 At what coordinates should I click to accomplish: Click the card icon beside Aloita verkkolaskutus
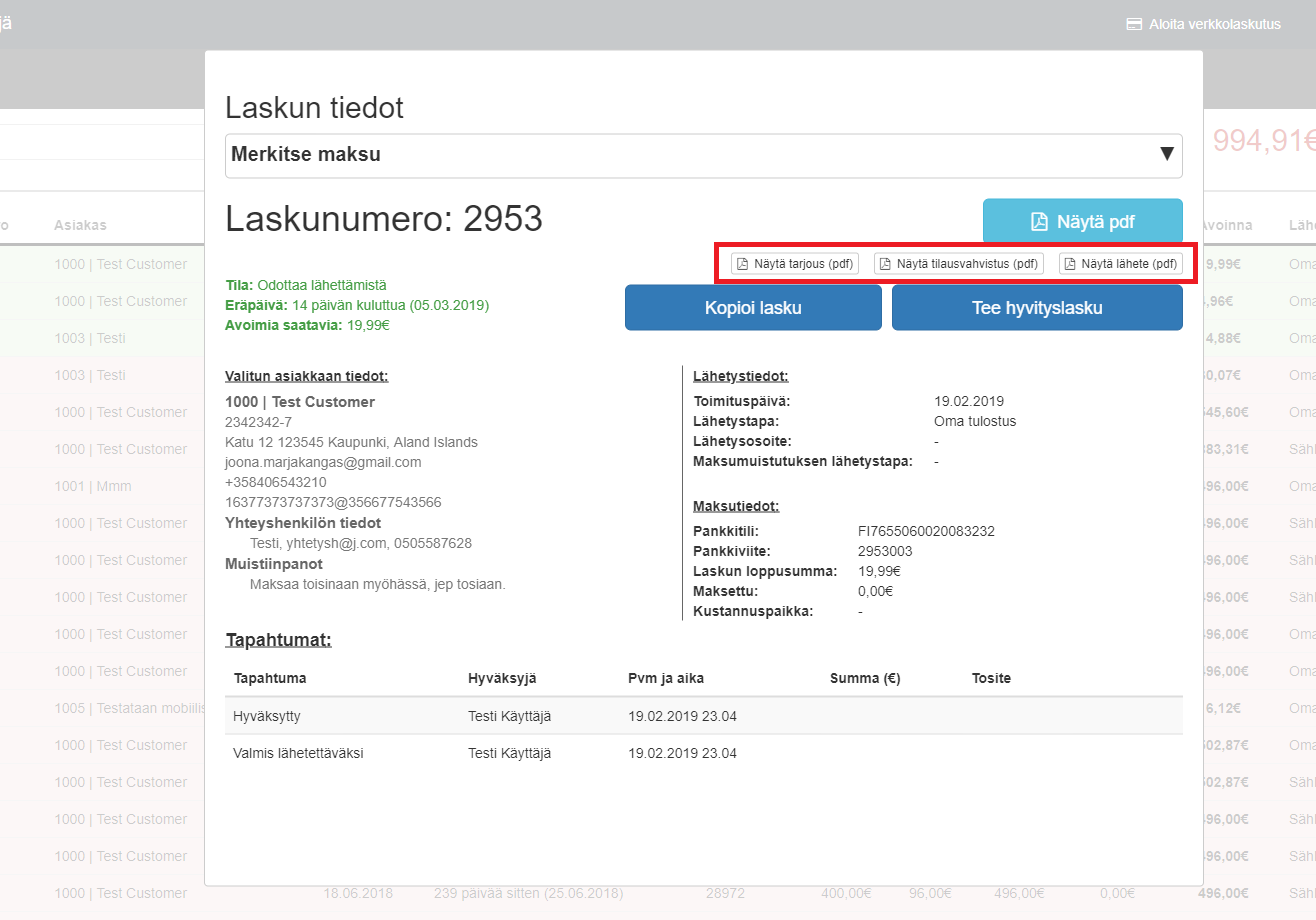[x=1134, y=24]
